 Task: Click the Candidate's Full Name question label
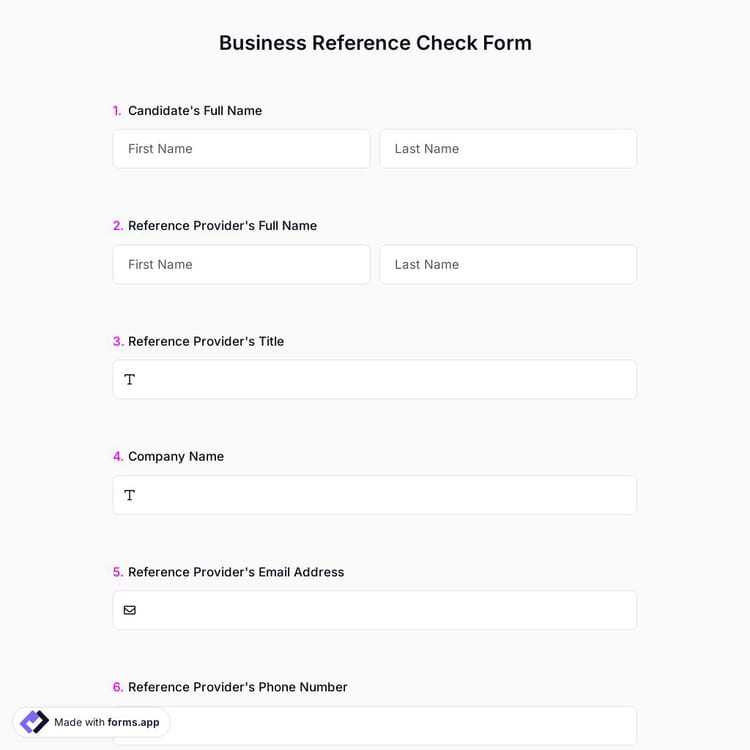[x=195, y=111]
